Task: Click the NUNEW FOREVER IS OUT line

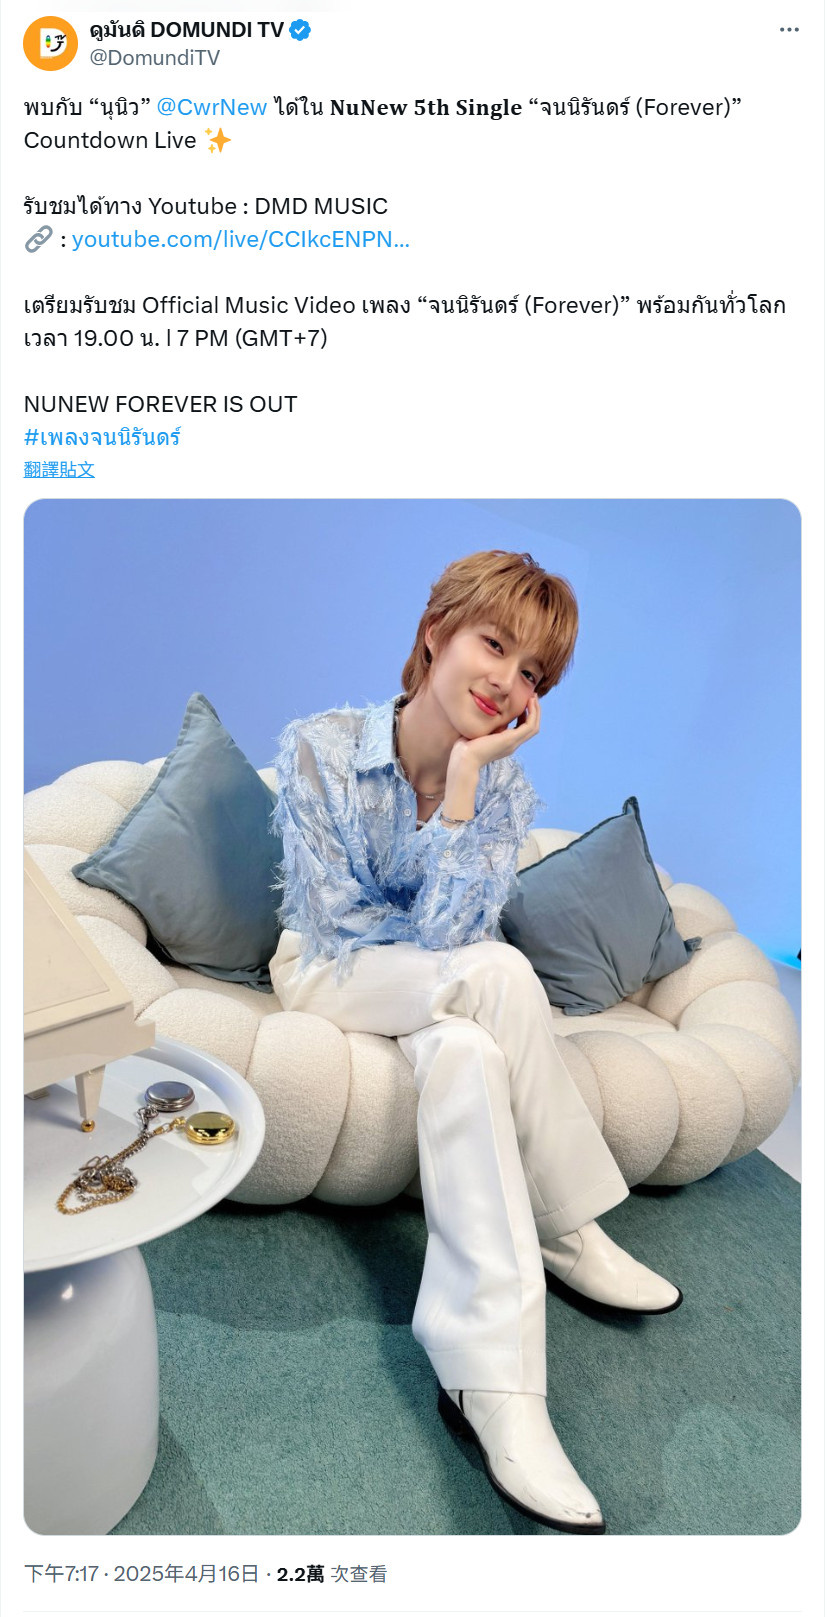Action: [x=161, y=404]
